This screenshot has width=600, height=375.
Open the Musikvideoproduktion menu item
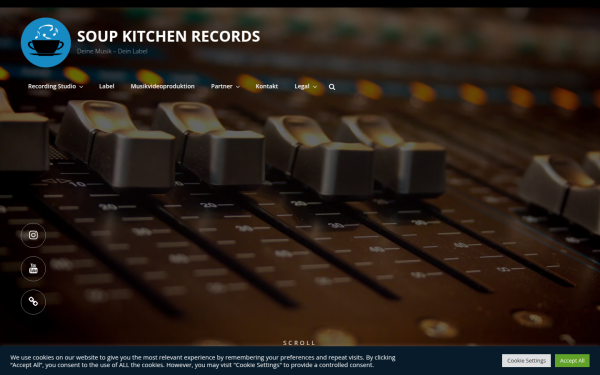coord(162,86)
